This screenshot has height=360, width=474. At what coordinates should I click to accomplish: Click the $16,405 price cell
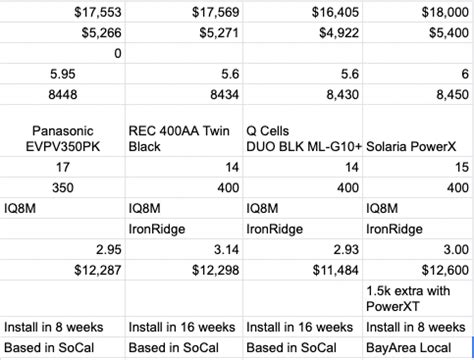[x=303, y=12]
